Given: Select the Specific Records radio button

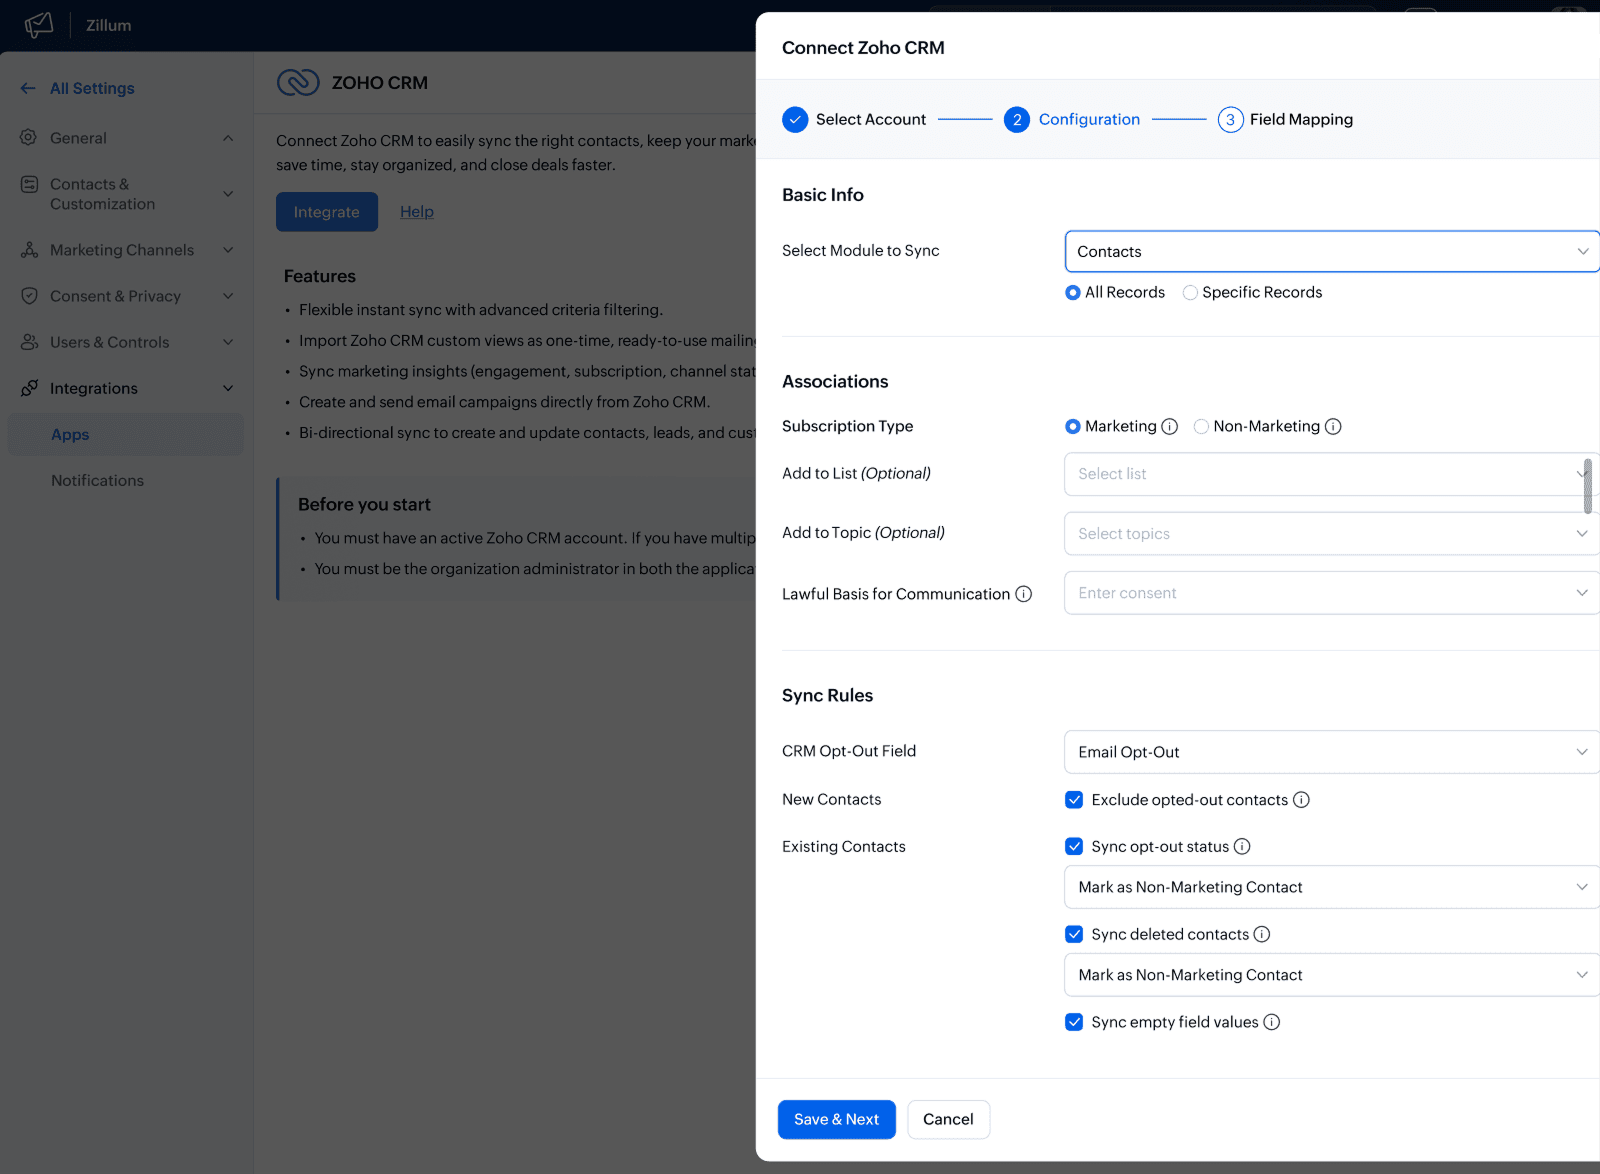Looking at the screenshot, I should click(x=1190, y=292).
